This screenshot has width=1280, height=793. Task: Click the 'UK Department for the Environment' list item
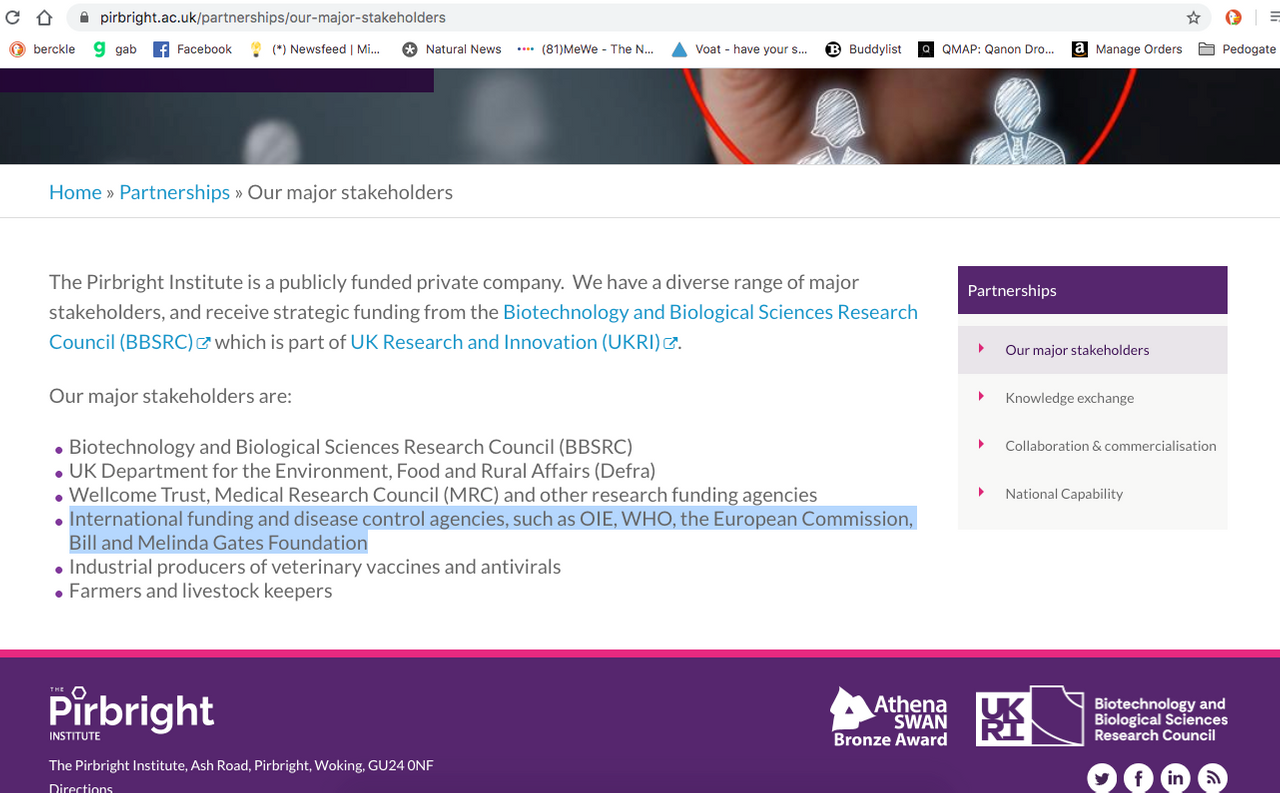pyautogui.click(x=362, y=471)
